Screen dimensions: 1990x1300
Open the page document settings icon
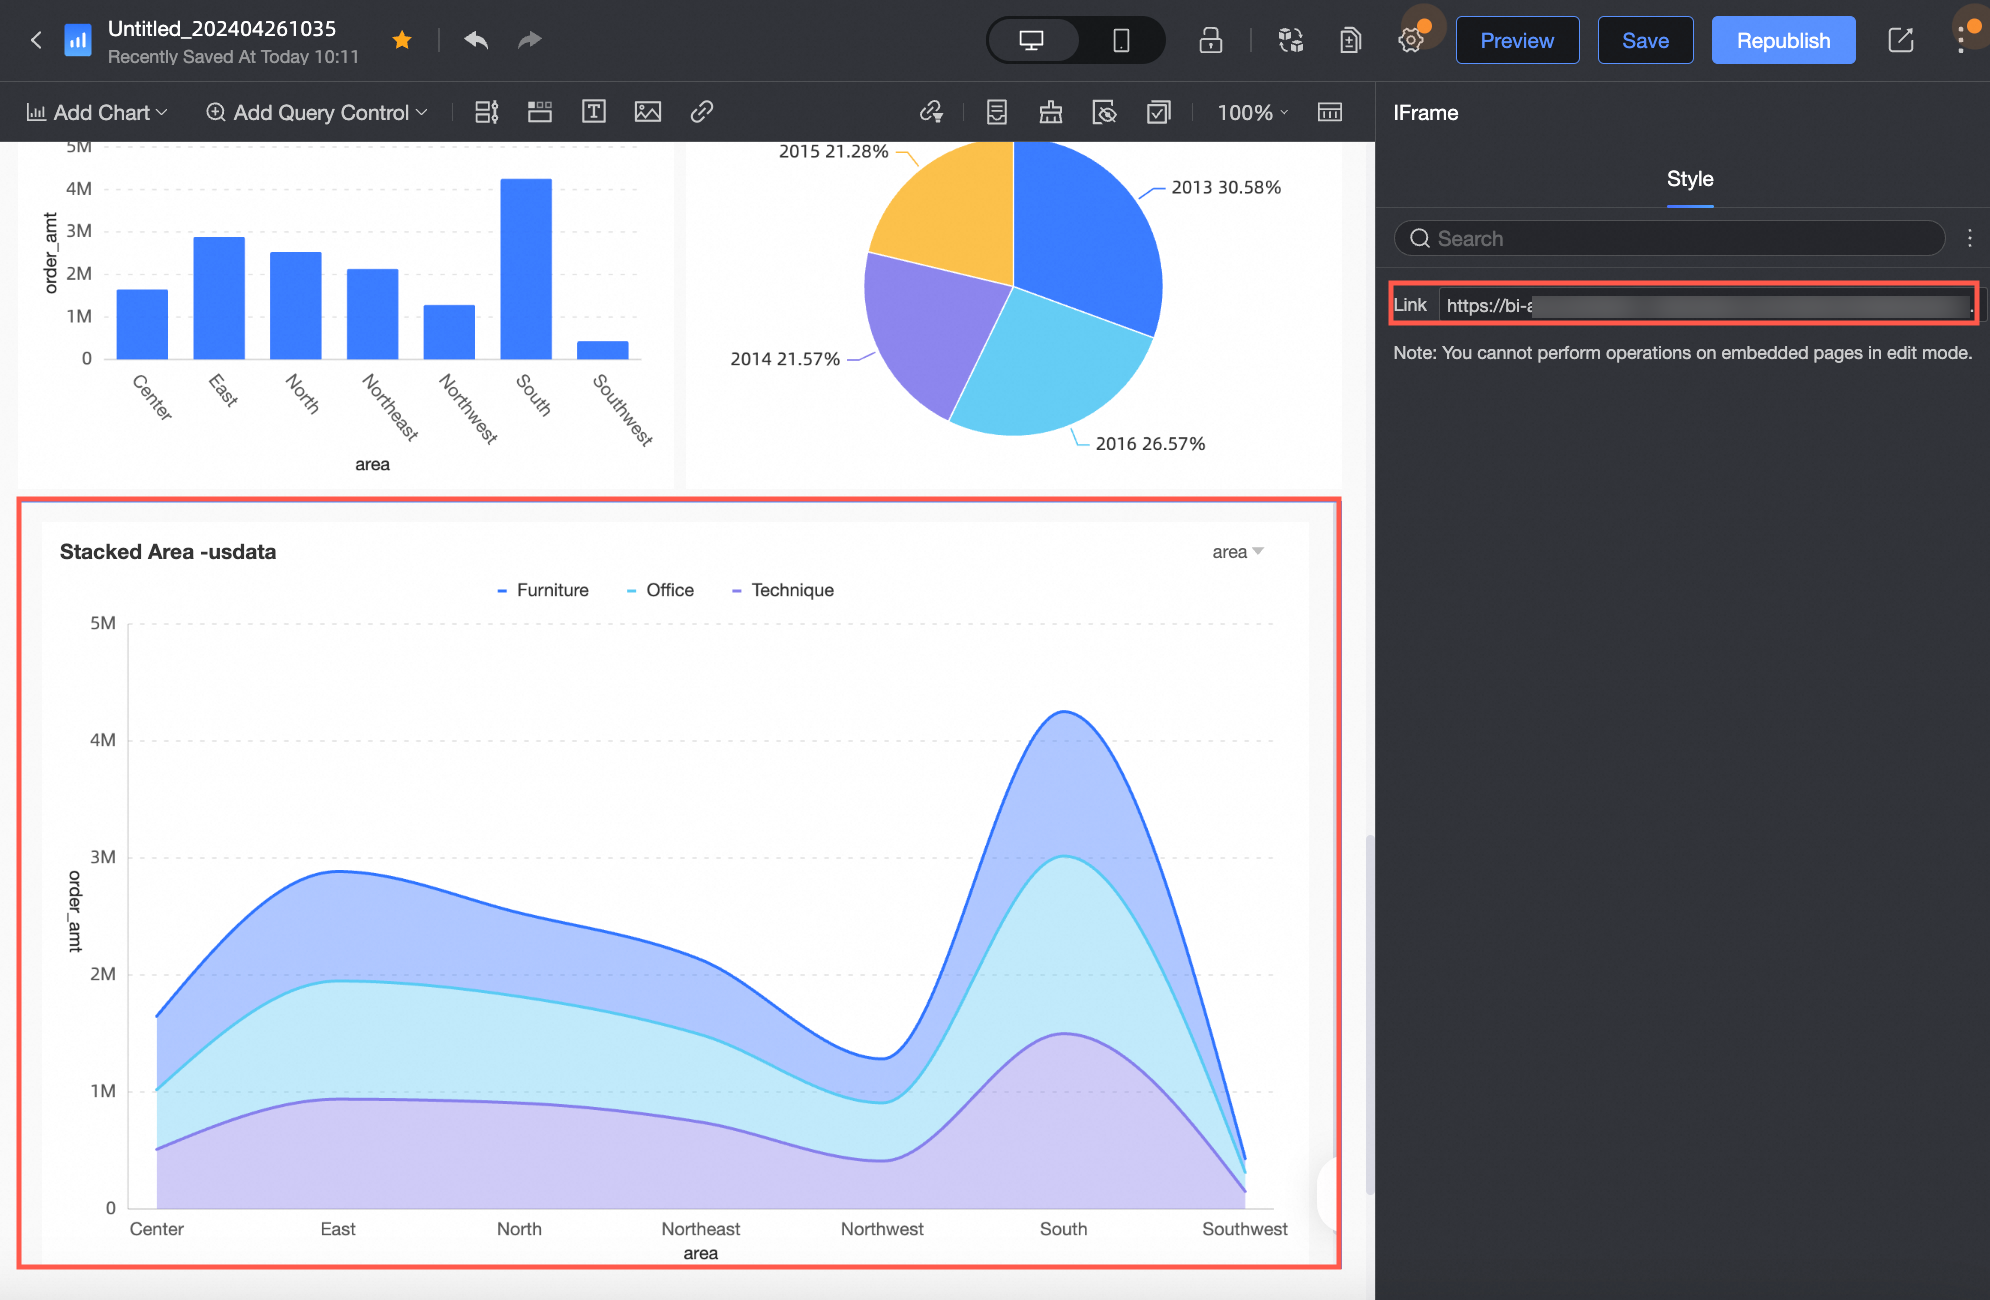[1350, 40]
